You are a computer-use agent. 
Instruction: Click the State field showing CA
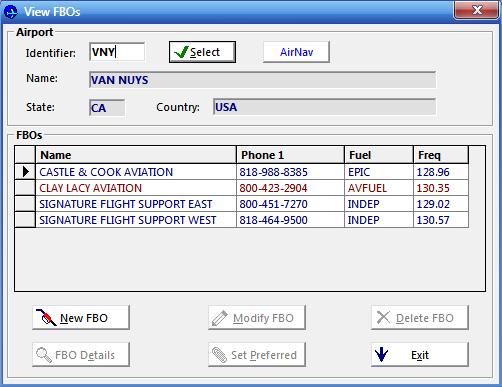click(107, 108)
